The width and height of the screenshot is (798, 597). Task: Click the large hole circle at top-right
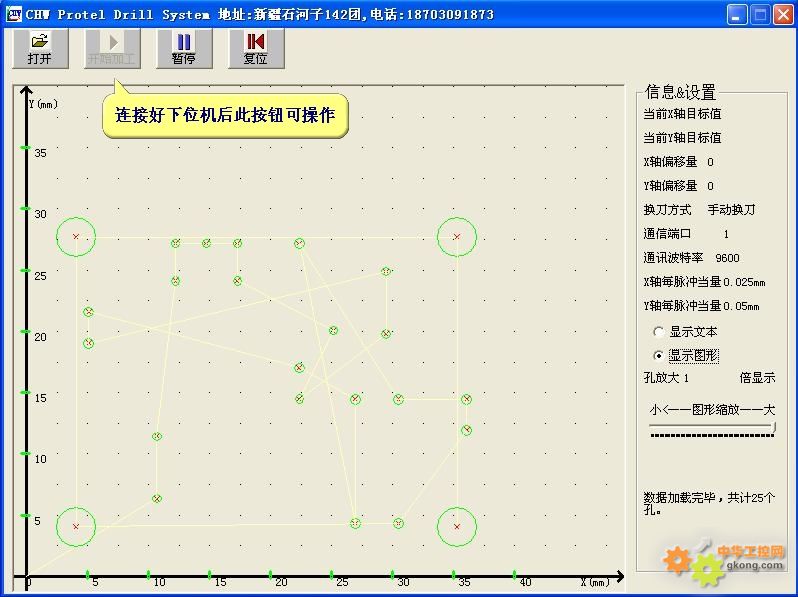pyautogui.click(x=457, y=237)
